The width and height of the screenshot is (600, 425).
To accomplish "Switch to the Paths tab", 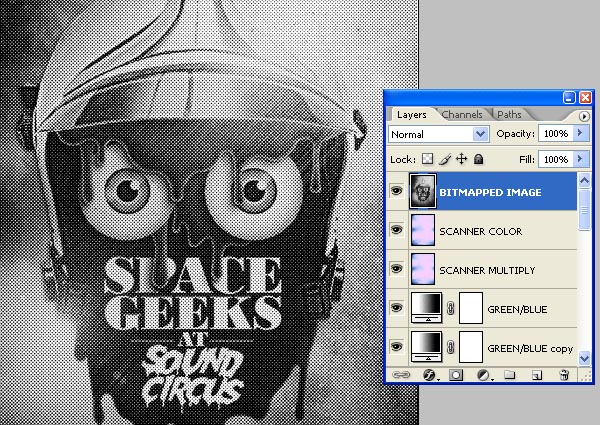I will point(509,114).
